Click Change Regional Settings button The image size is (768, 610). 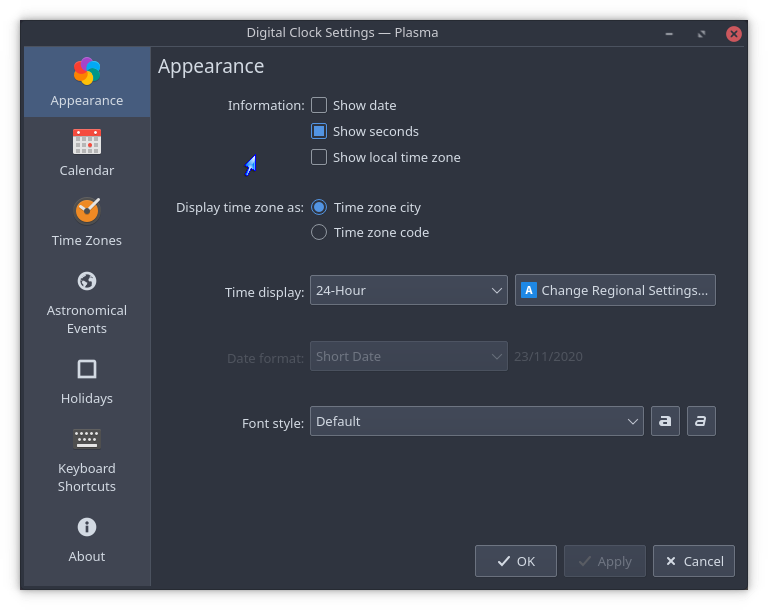(615, 290)
